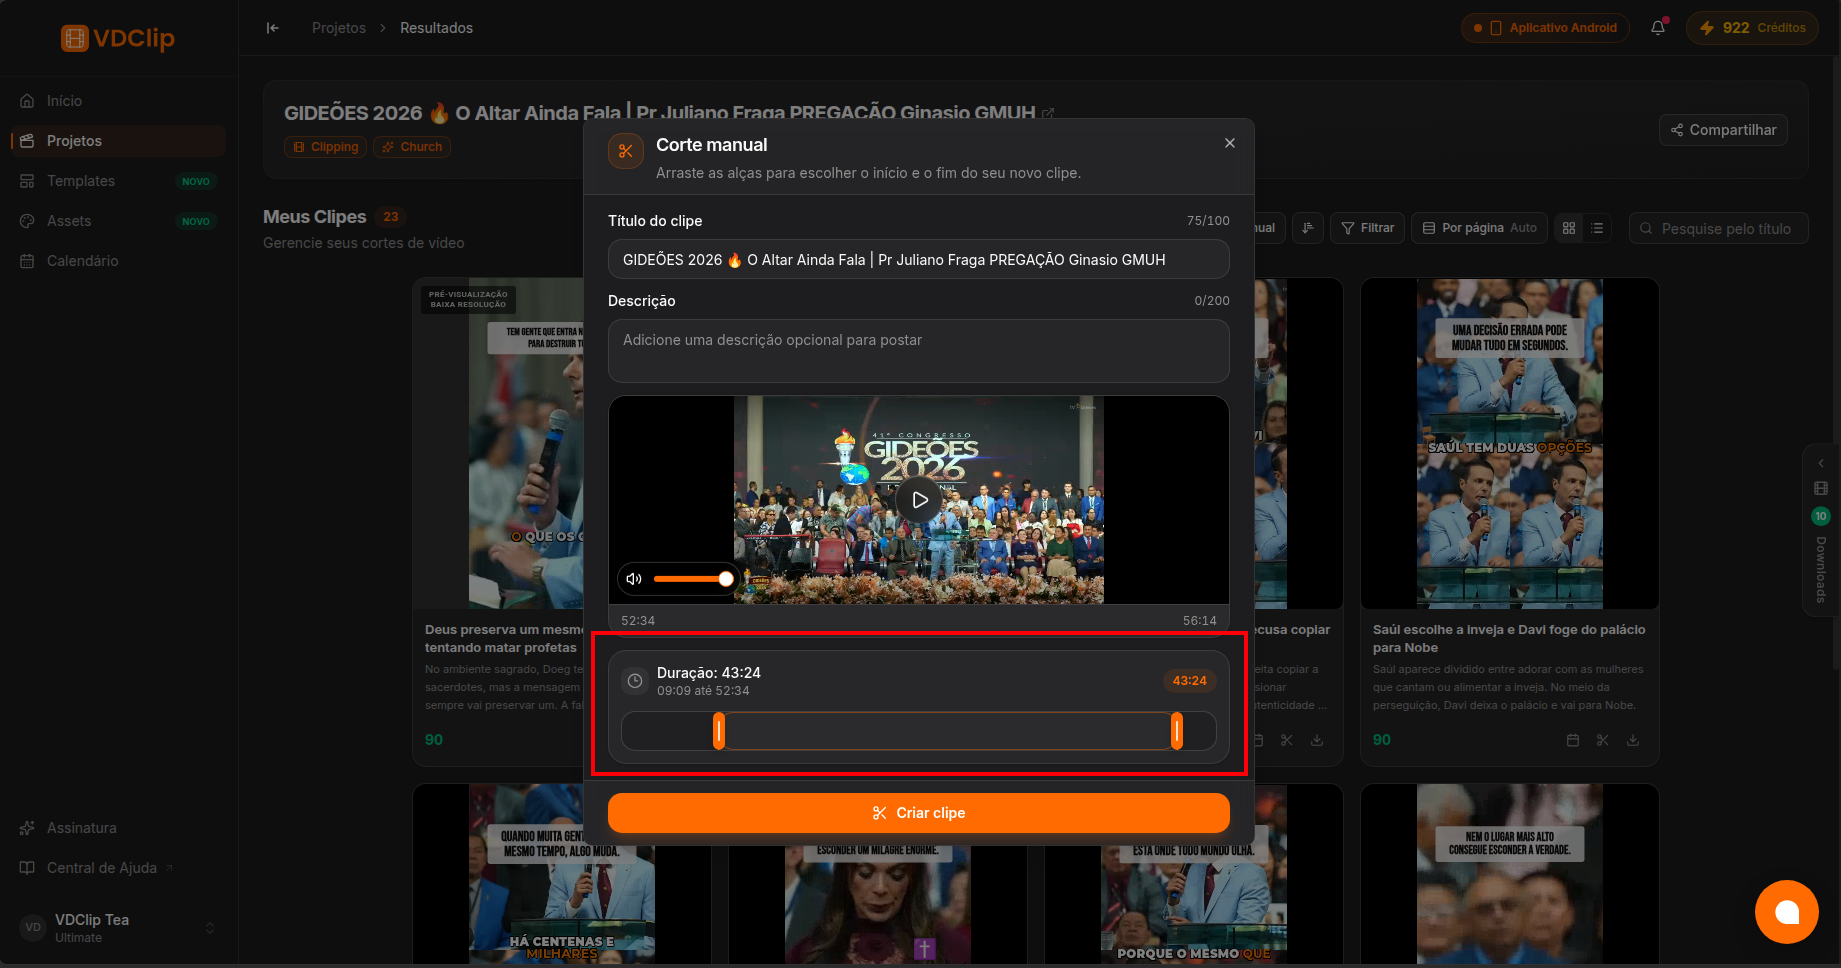Open the Filtrar filter button
Screen dimensions: 1841x968
coord(1368,228)
